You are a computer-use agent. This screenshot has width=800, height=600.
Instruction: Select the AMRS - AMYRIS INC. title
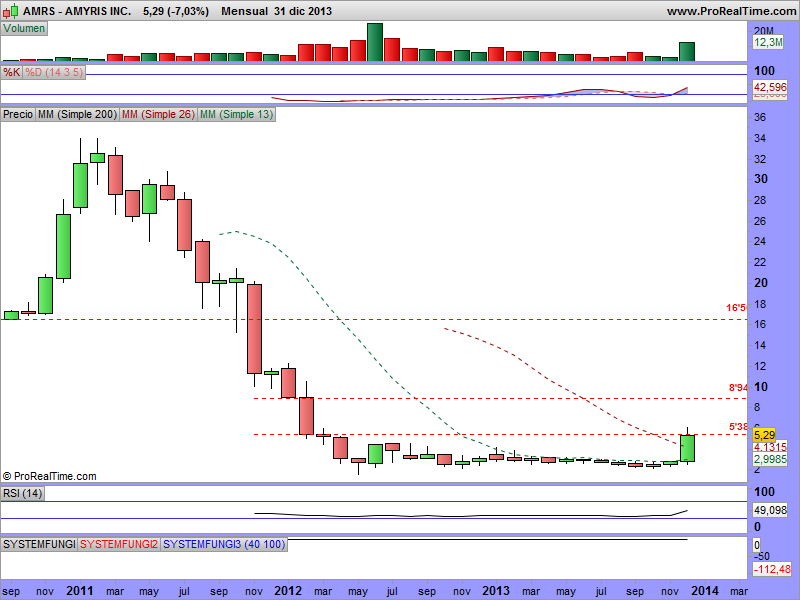coord(77,11)
